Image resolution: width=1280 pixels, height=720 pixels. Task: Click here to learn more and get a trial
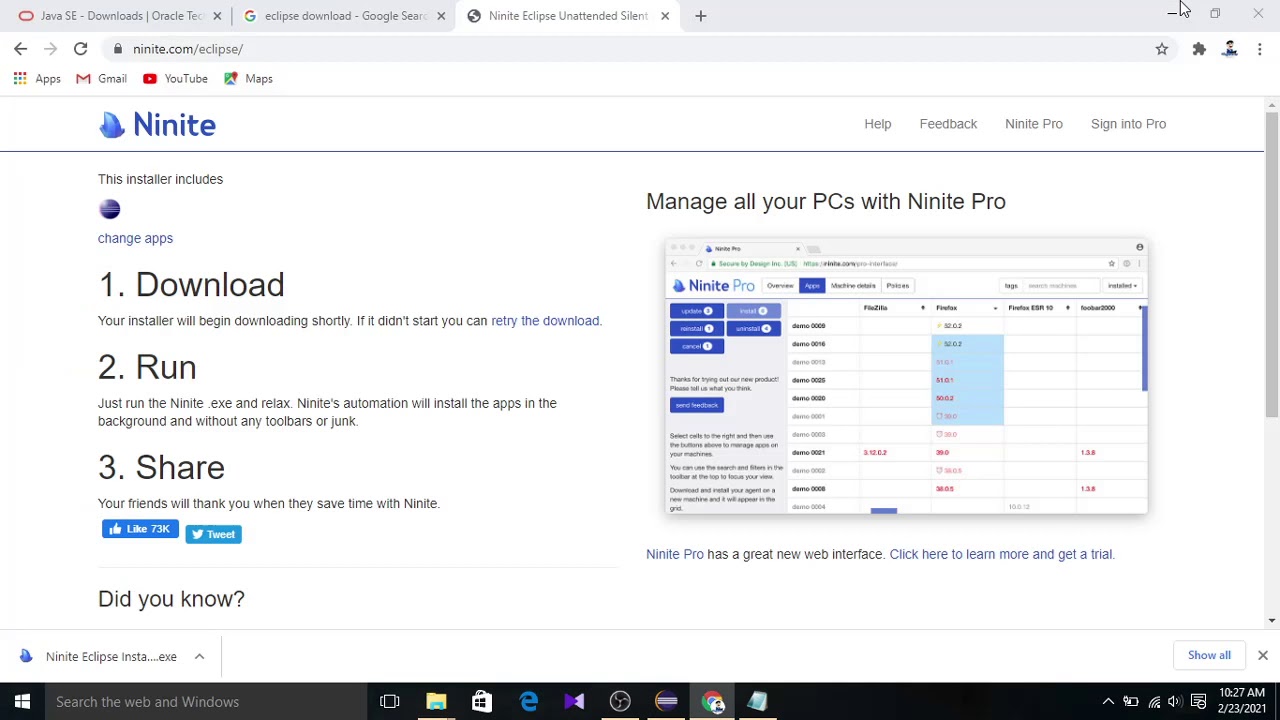pos(1000,554)
